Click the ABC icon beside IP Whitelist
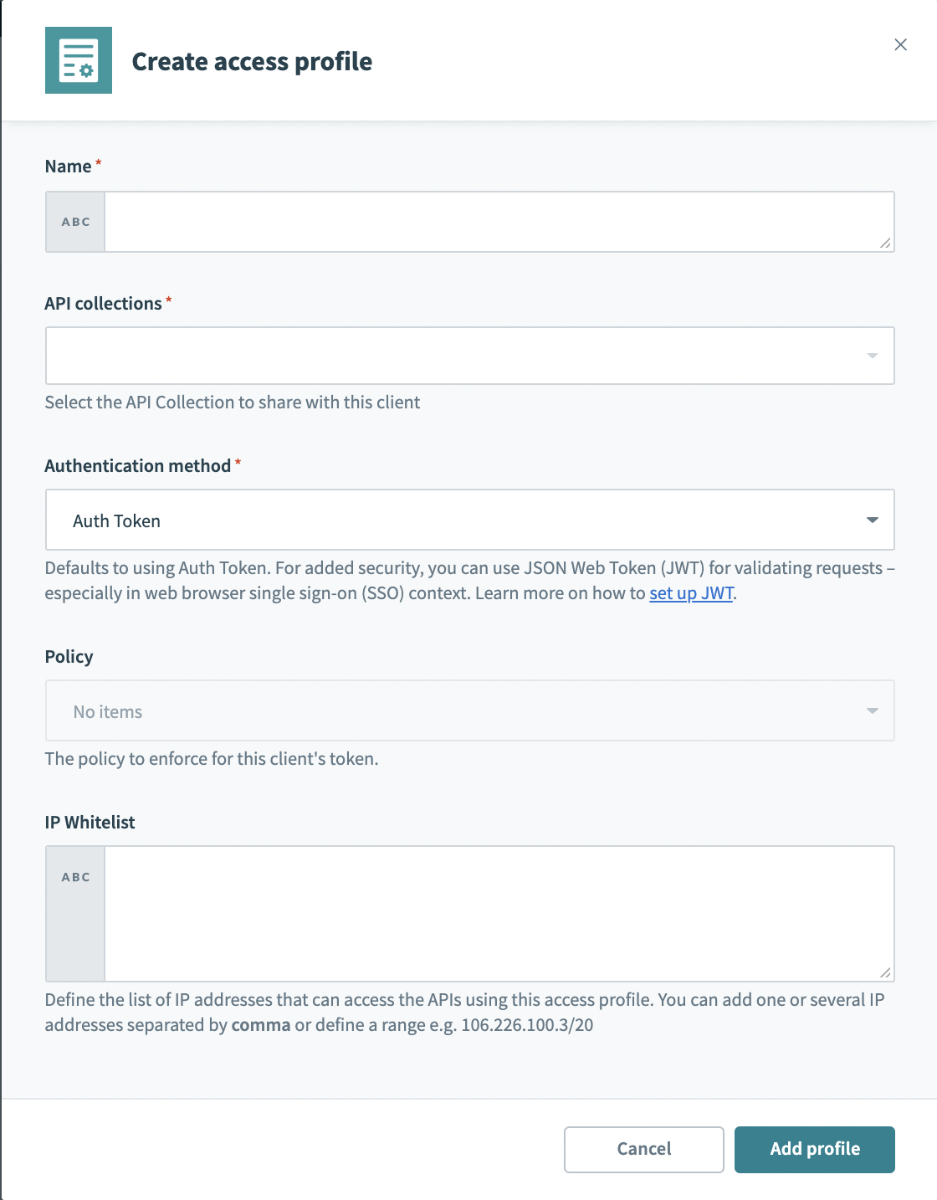937x1200 pixels. [x=76, y=877]
